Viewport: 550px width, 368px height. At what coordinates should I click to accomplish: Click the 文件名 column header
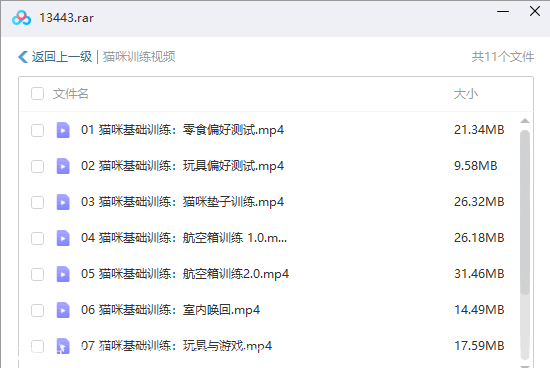click(x=71, y=94)
